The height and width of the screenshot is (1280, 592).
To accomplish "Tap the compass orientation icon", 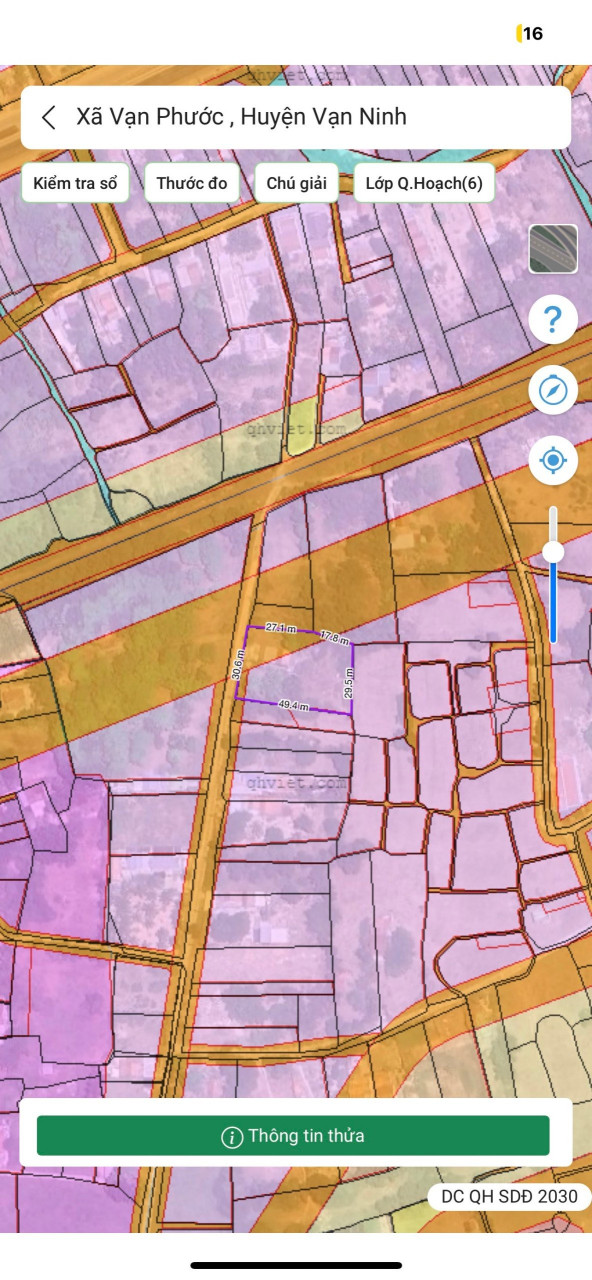I will (x=553, y=390).
